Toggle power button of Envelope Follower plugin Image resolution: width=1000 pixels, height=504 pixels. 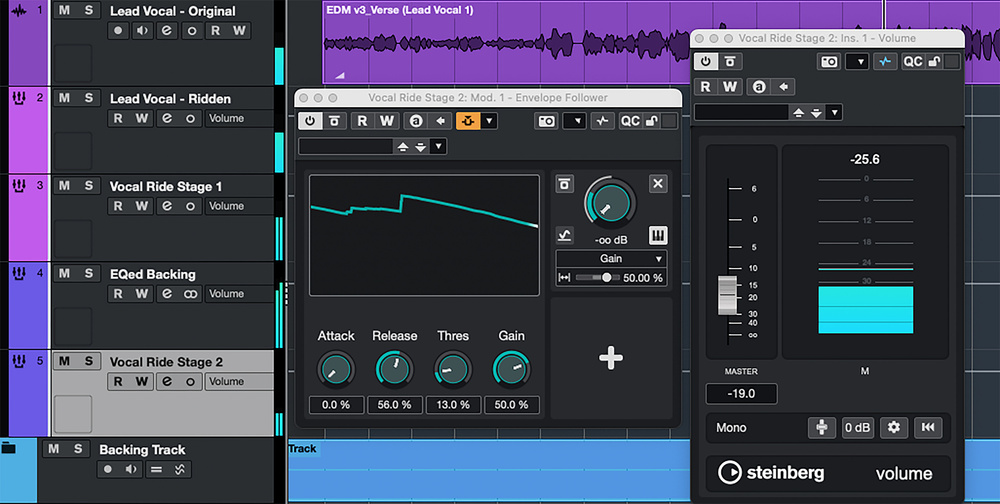pos(310,121)
